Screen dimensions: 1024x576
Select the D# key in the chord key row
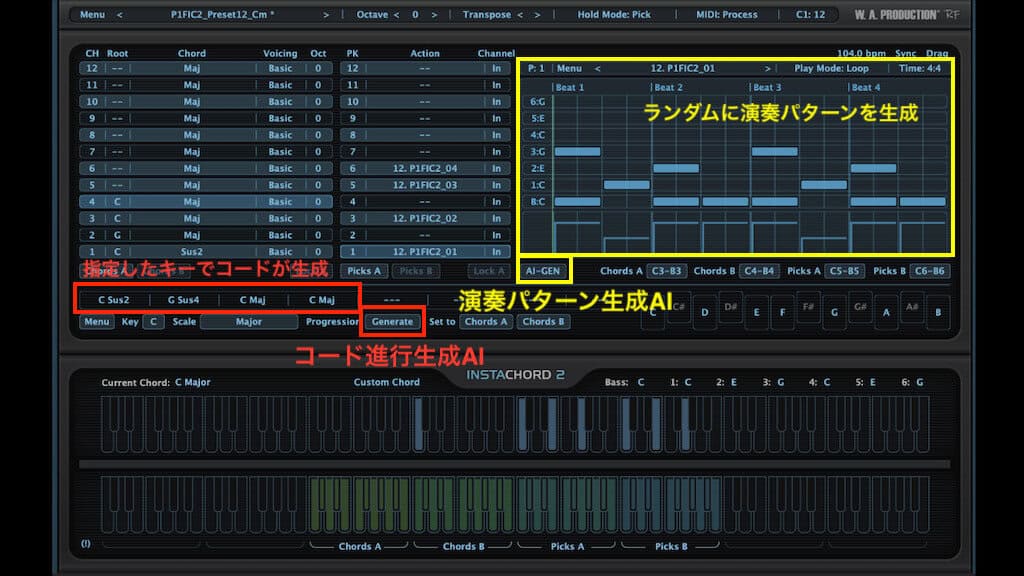(730, 308)
